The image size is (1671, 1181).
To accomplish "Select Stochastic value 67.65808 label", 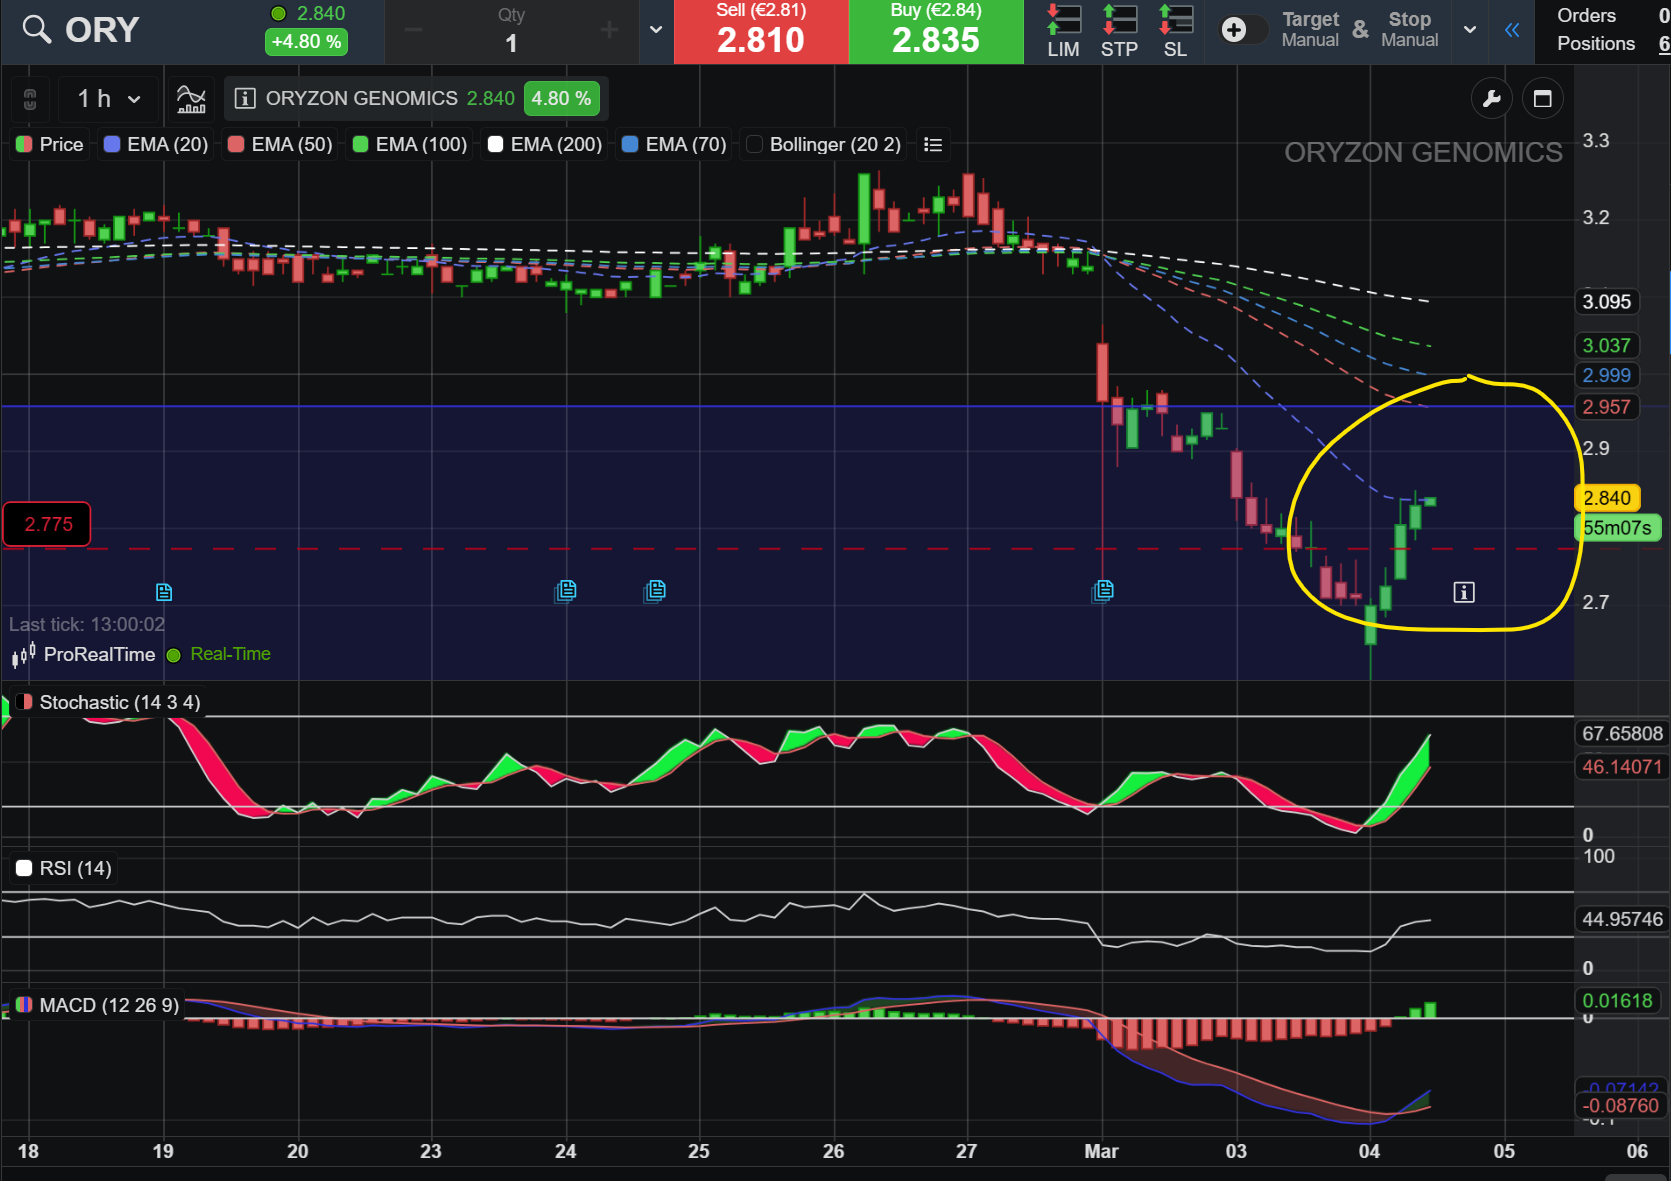I will tap(1621, 734).
